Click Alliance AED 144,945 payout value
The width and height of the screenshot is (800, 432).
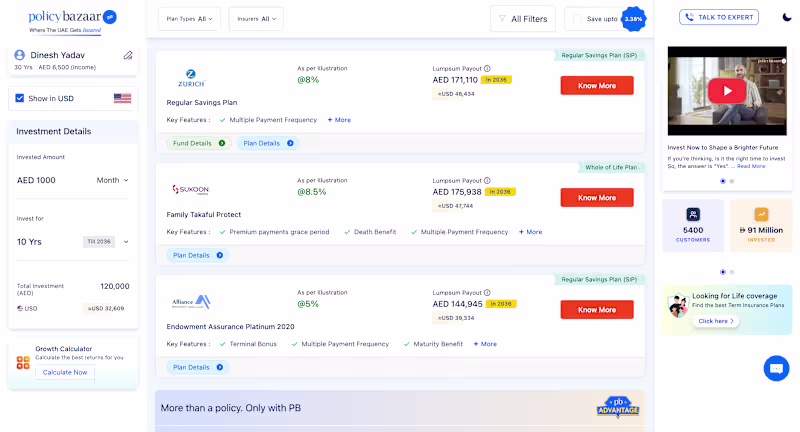coord(457,304)
